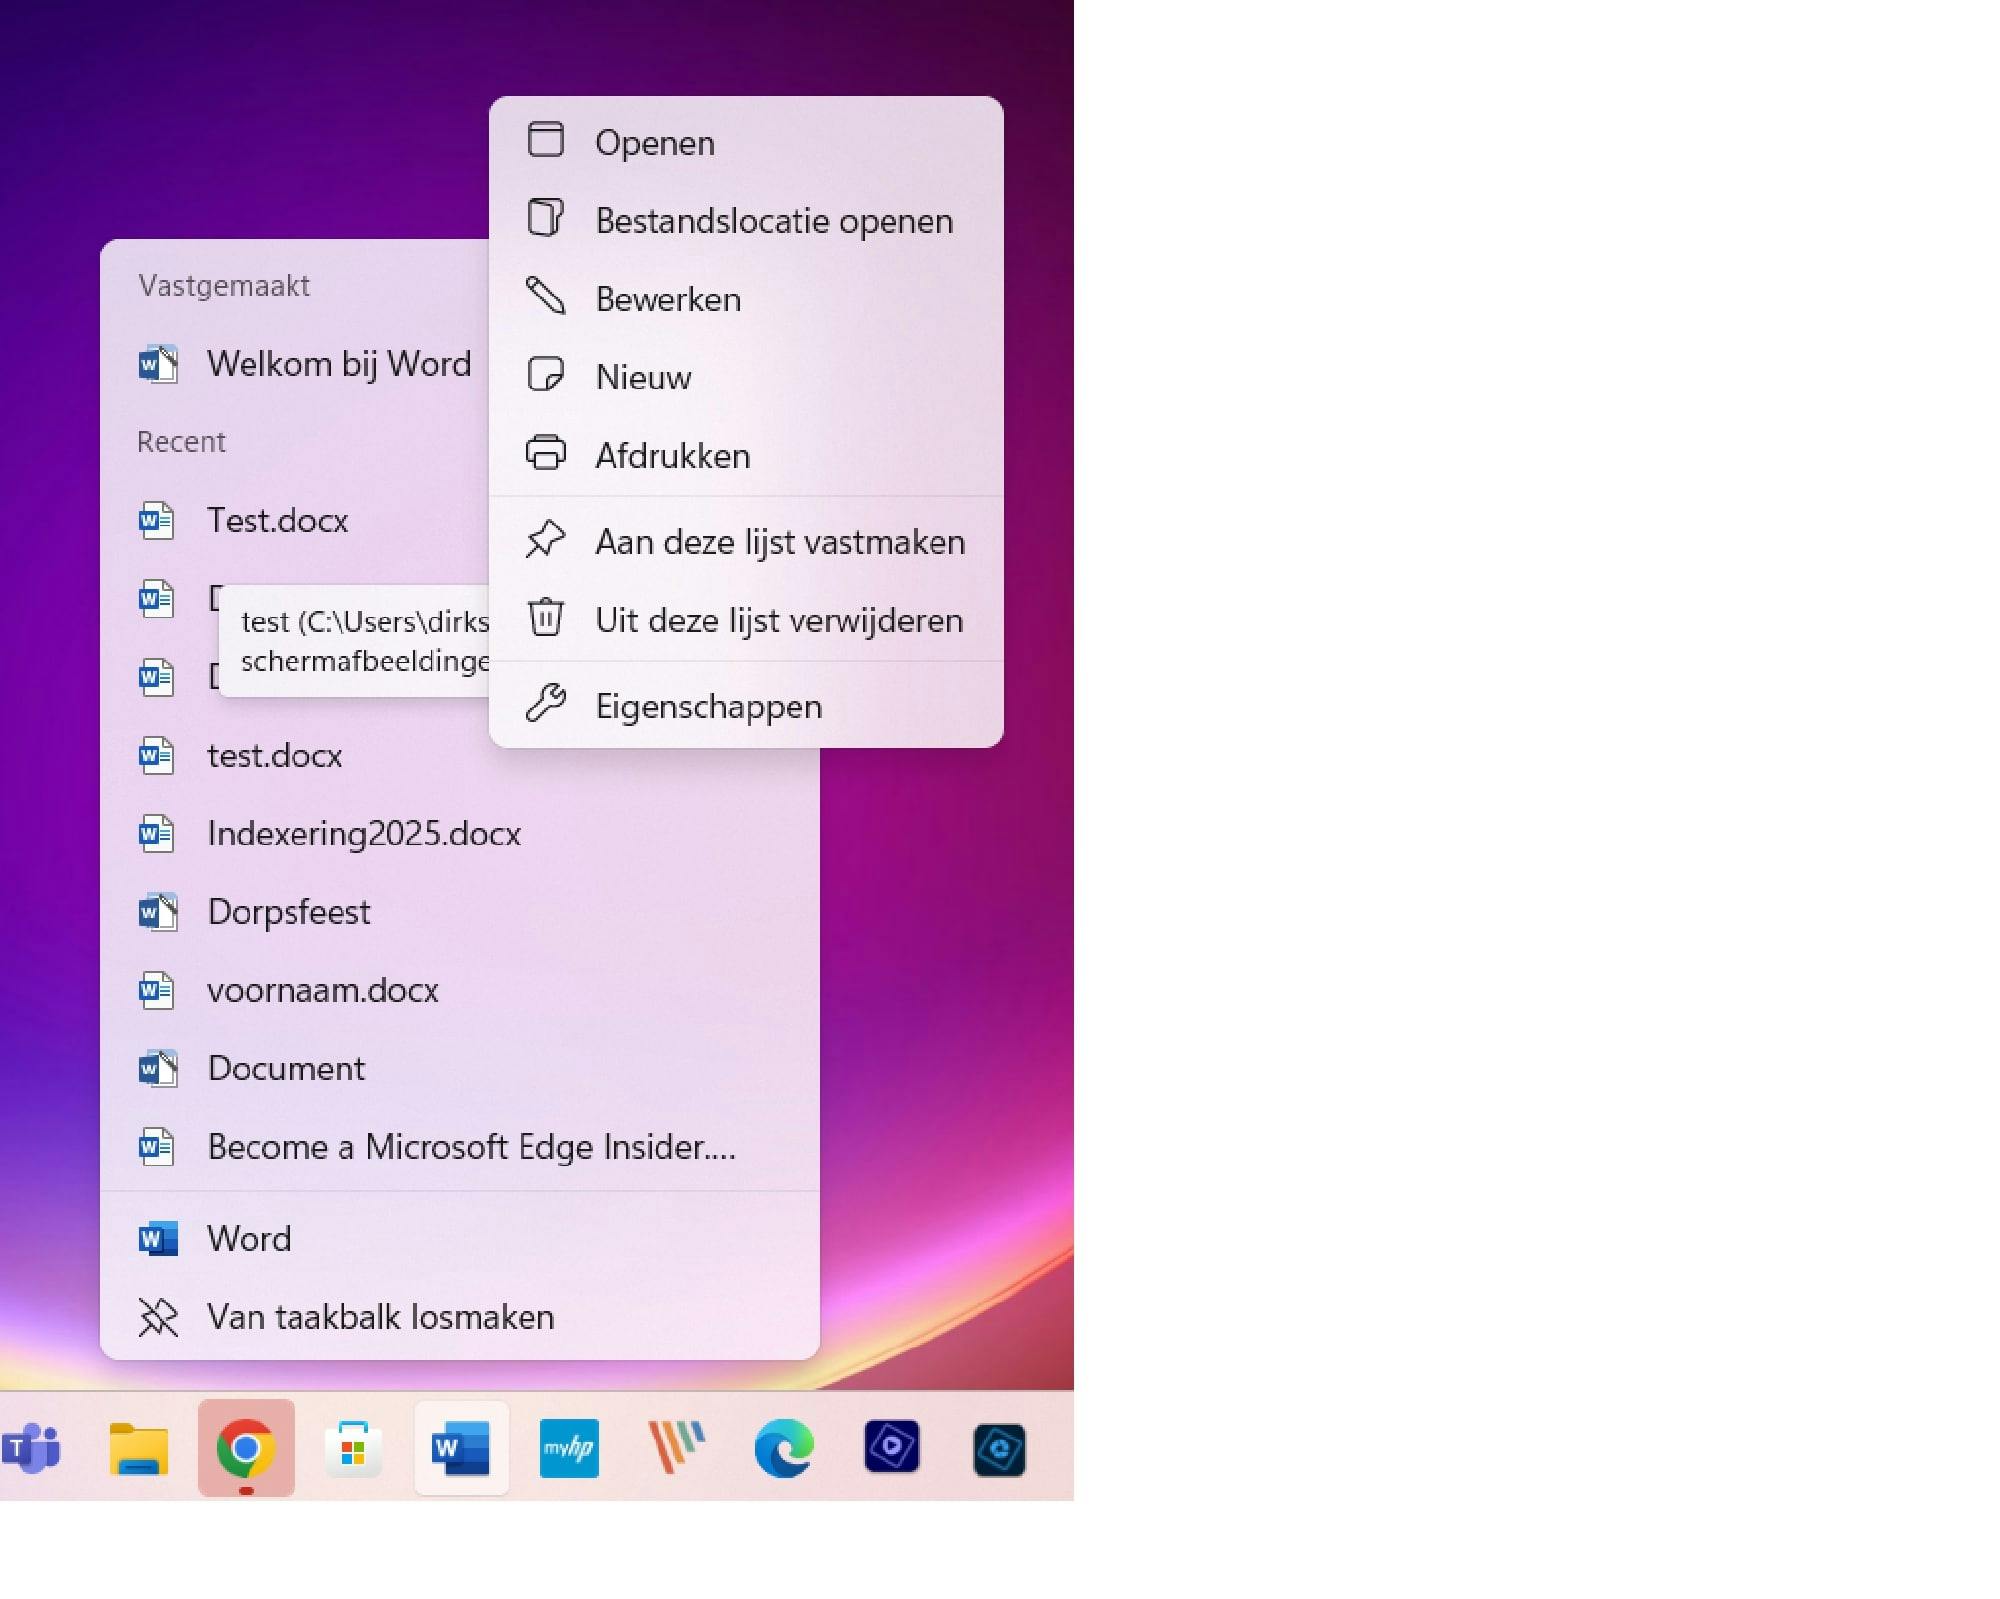Open the pinned Welkom bij Word document
Image resolution: width=2000 pixels, height=1599 pixels.
pos(338,364)
